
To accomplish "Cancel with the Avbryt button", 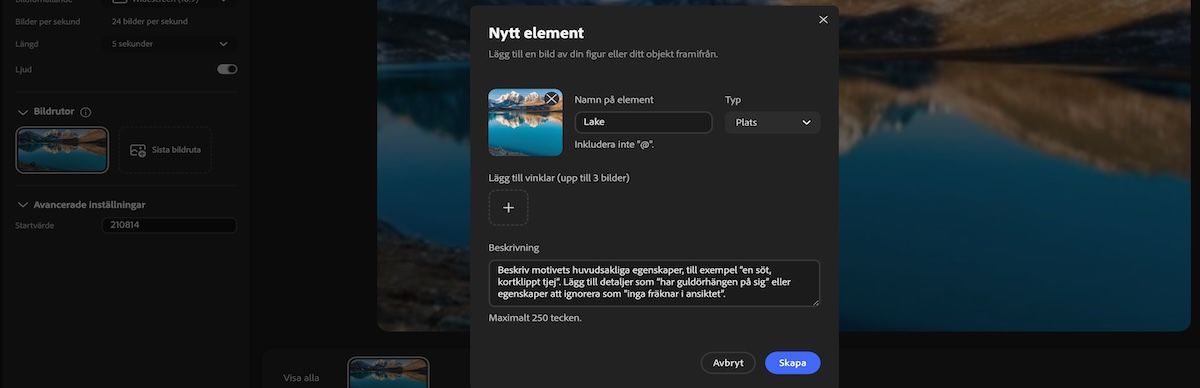I will pyautogui.click(x=728, y=363).
